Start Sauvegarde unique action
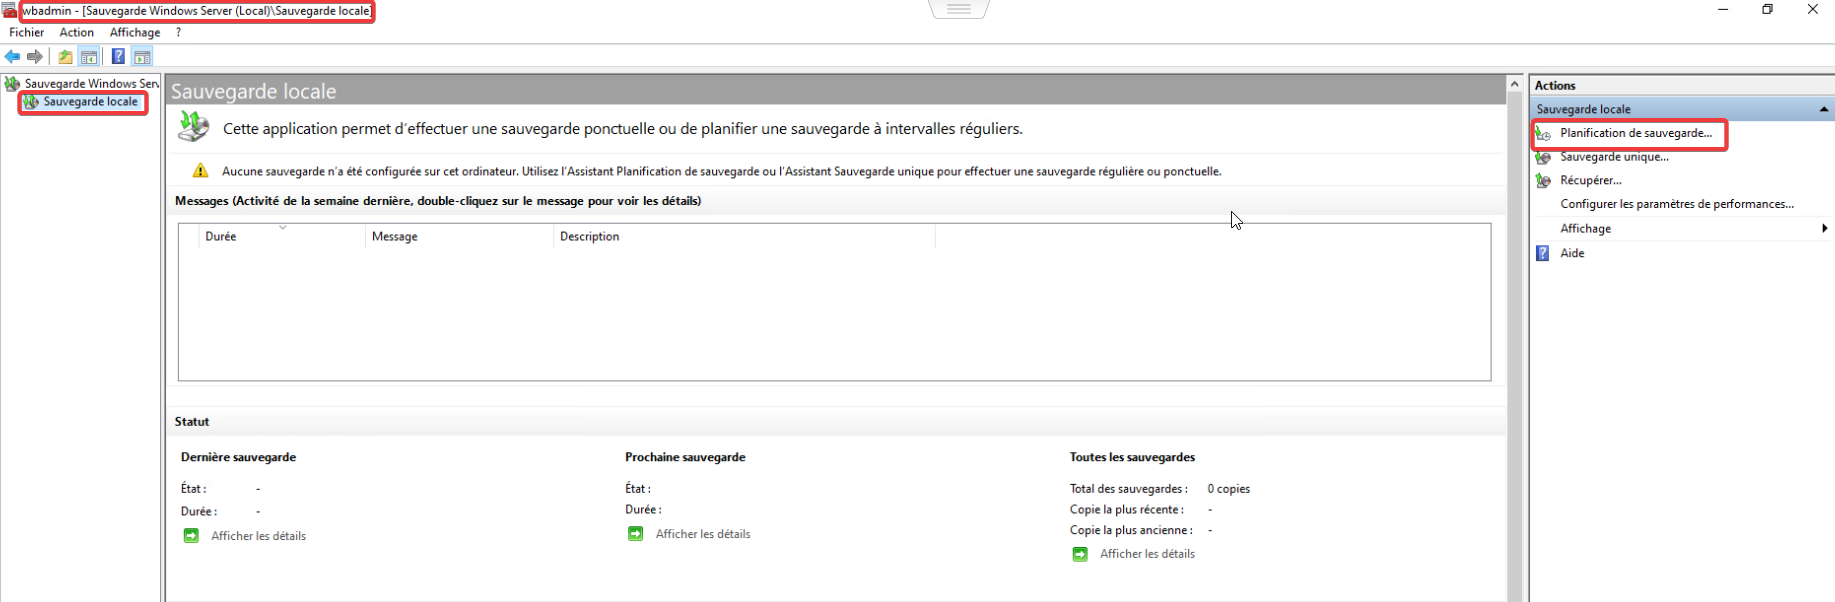This screenshot has width=1835, height=602. pyautogui.click(x=1614, y=157)
